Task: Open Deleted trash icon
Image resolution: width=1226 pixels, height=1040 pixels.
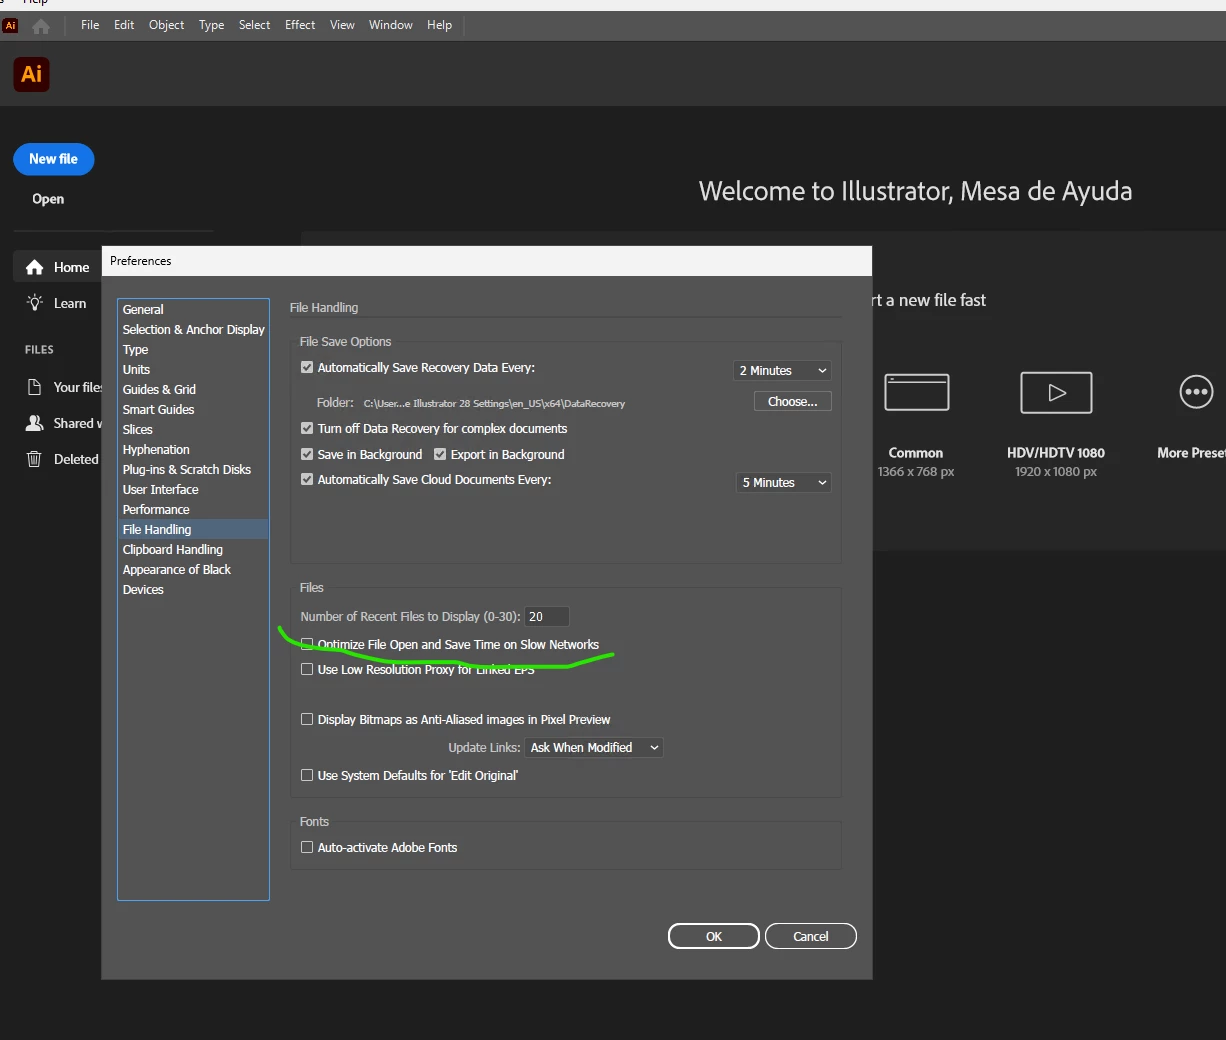Action: 34,459
